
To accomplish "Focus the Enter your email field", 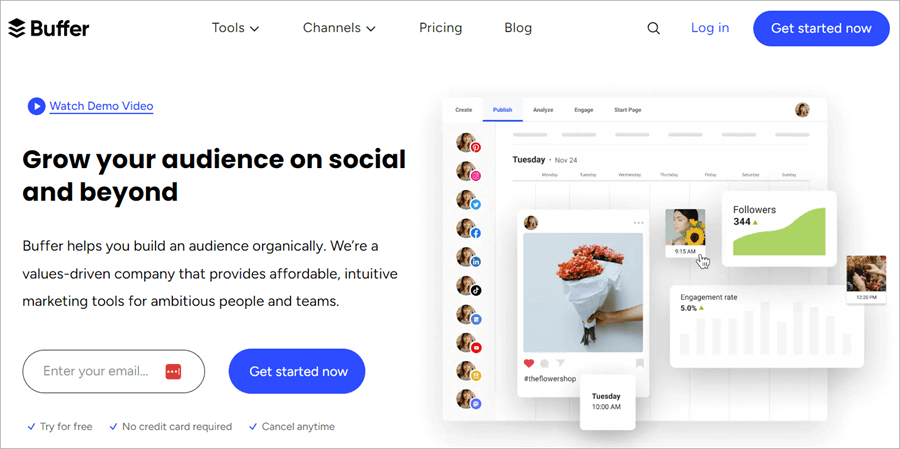I will [x=114, y=371].
